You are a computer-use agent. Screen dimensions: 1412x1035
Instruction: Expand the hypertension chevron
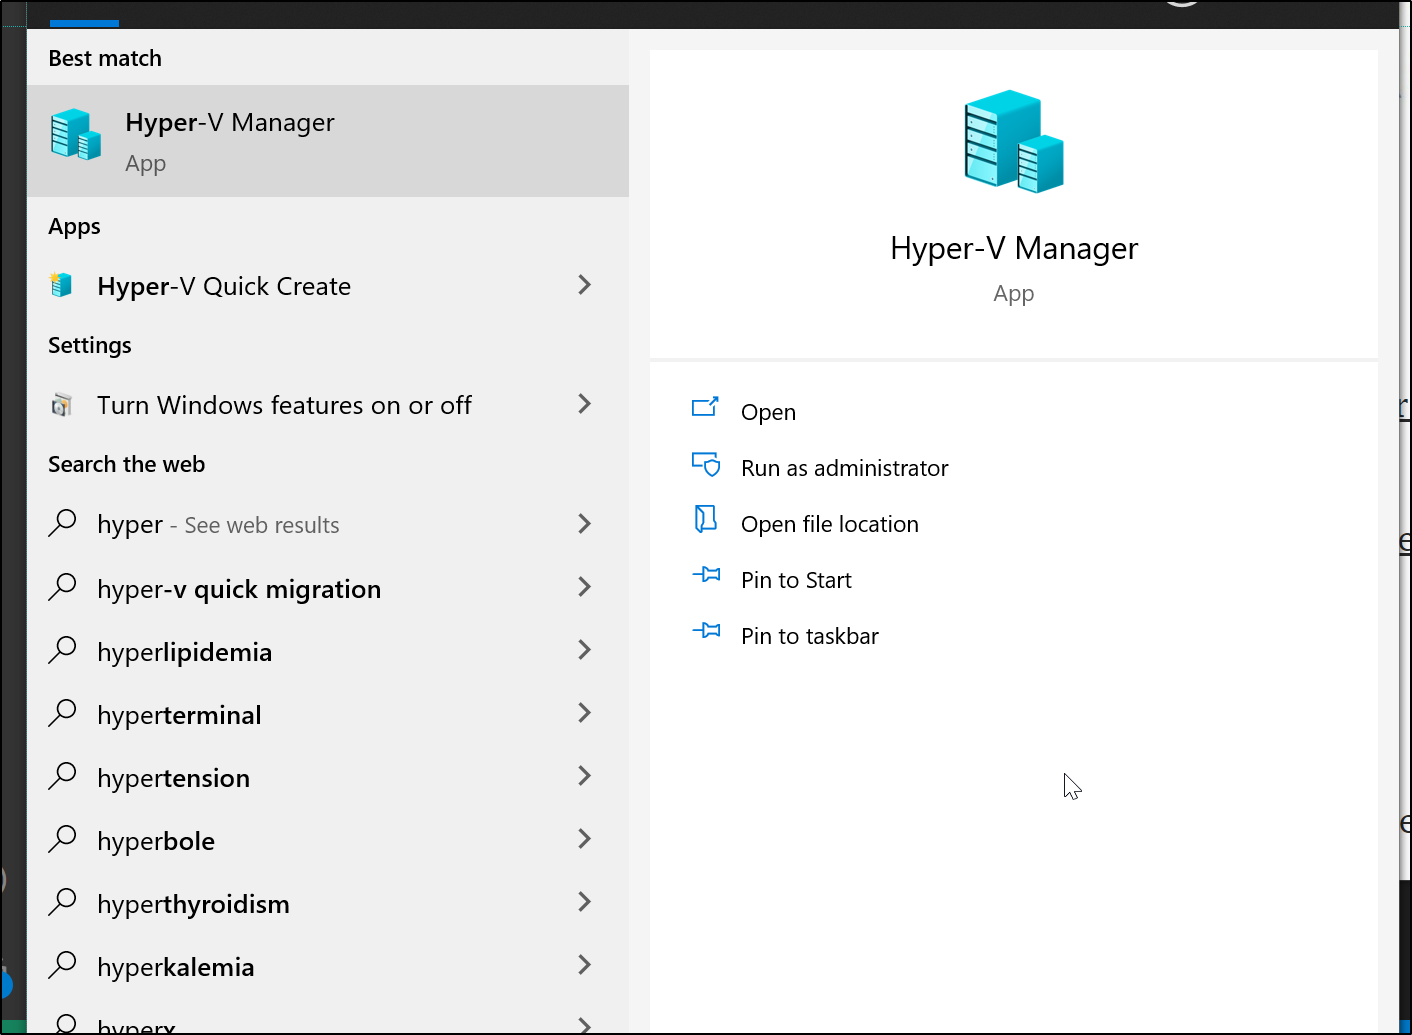tap(585, 776)
